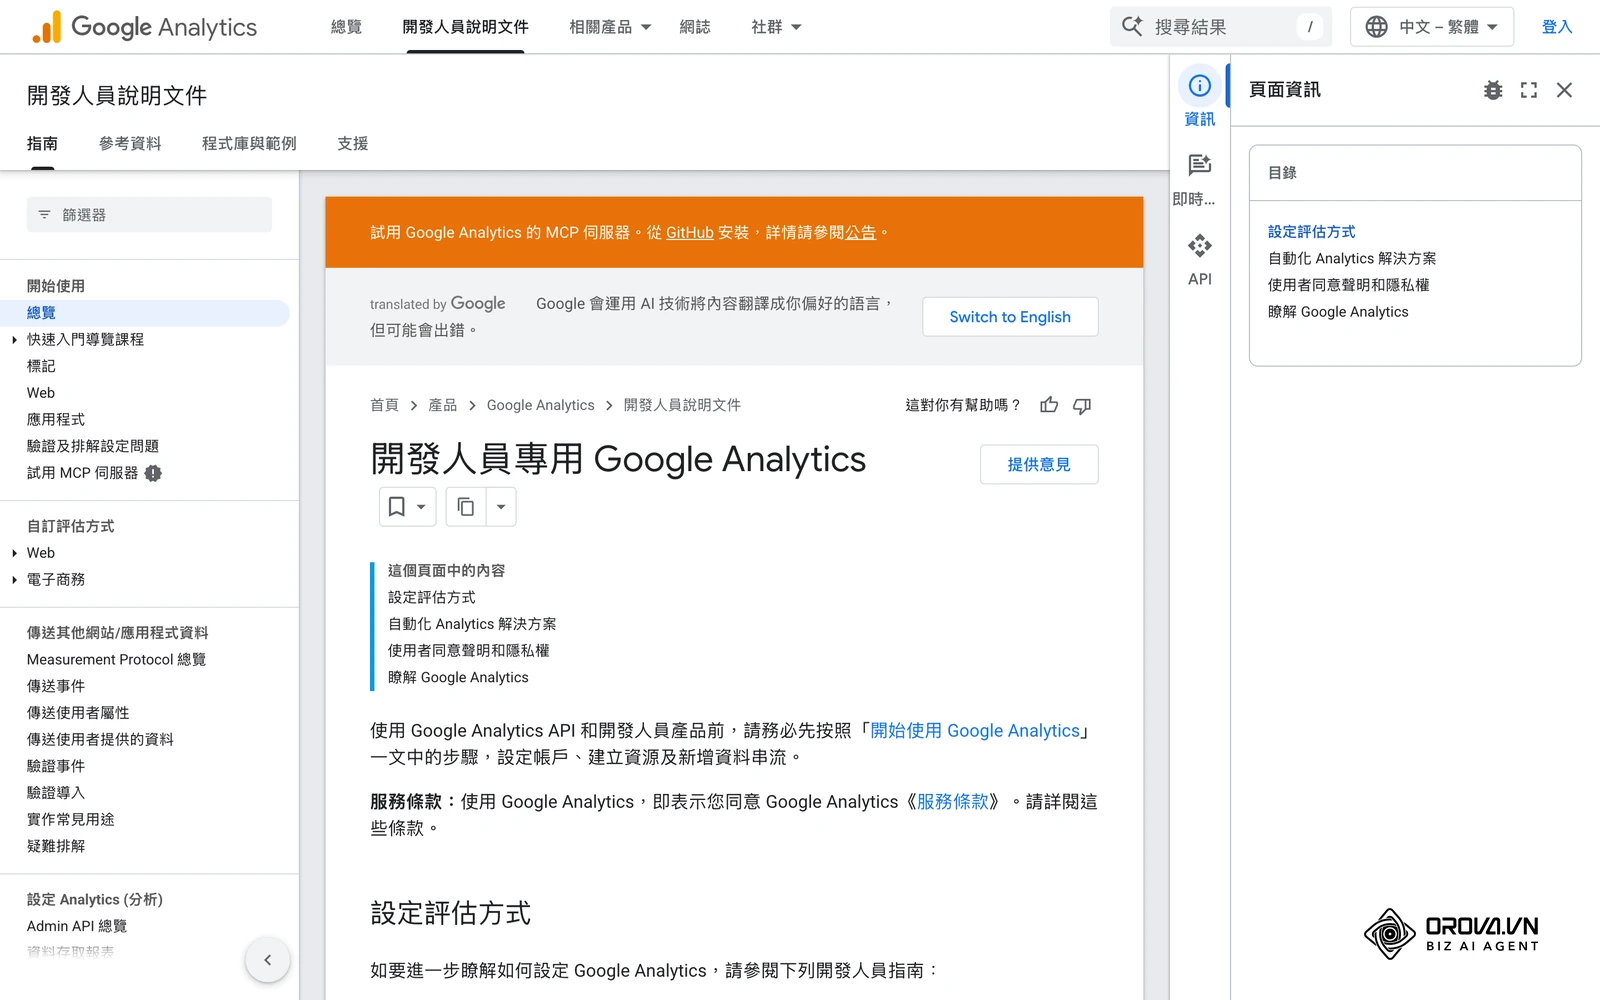Collapse the left navigation with the chevron button
The image size is (1600, 1000).
coord(268,960)
